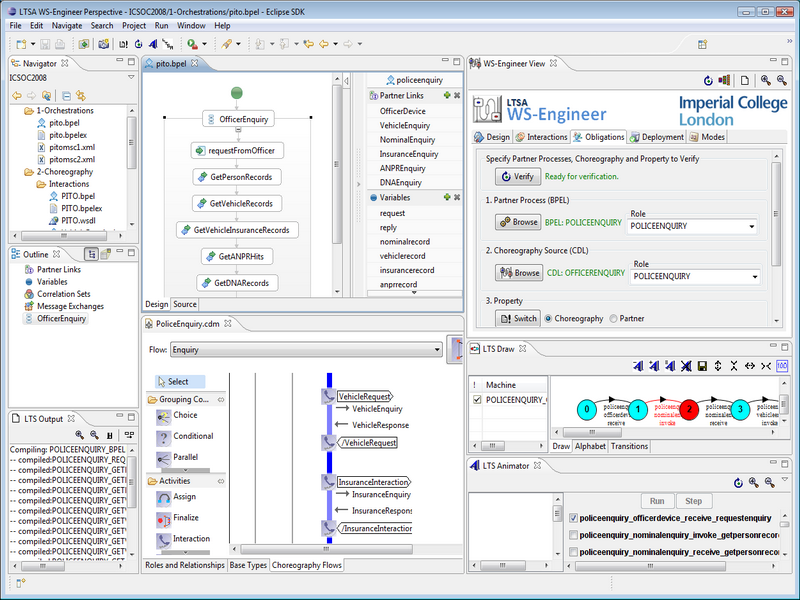Switch to the Transitions tab in LTS Draw
This screenshot has width=800, height=600.
629,446
